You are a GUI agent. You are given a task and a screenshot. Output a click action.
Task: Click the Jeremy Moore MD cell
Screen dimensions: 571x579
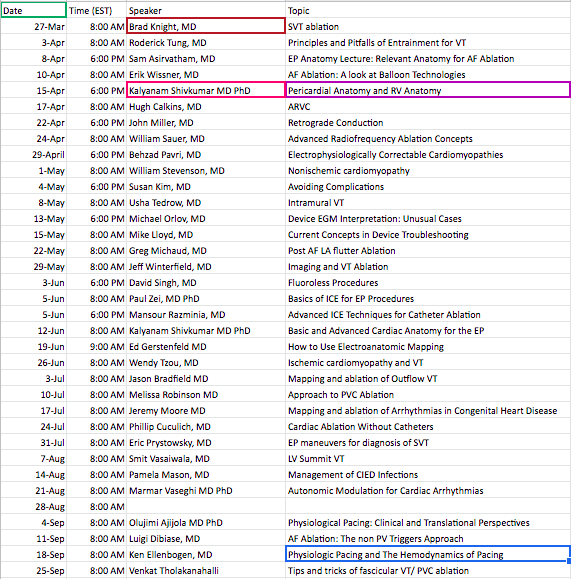point(206,410)
